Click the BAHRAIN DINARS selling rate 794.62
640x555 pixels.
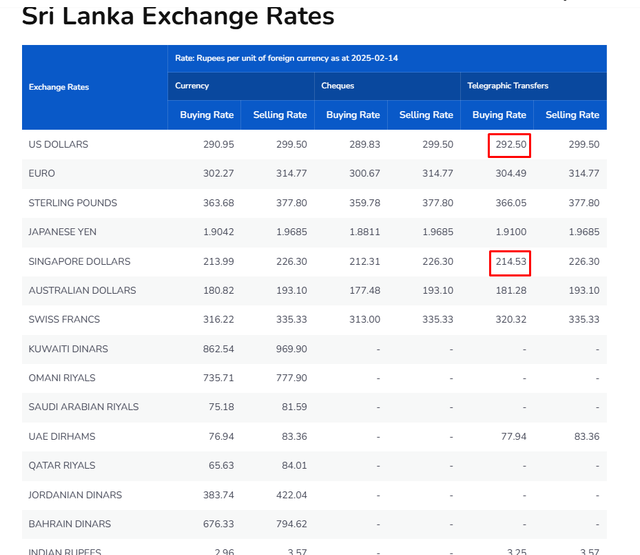[291, 524]
